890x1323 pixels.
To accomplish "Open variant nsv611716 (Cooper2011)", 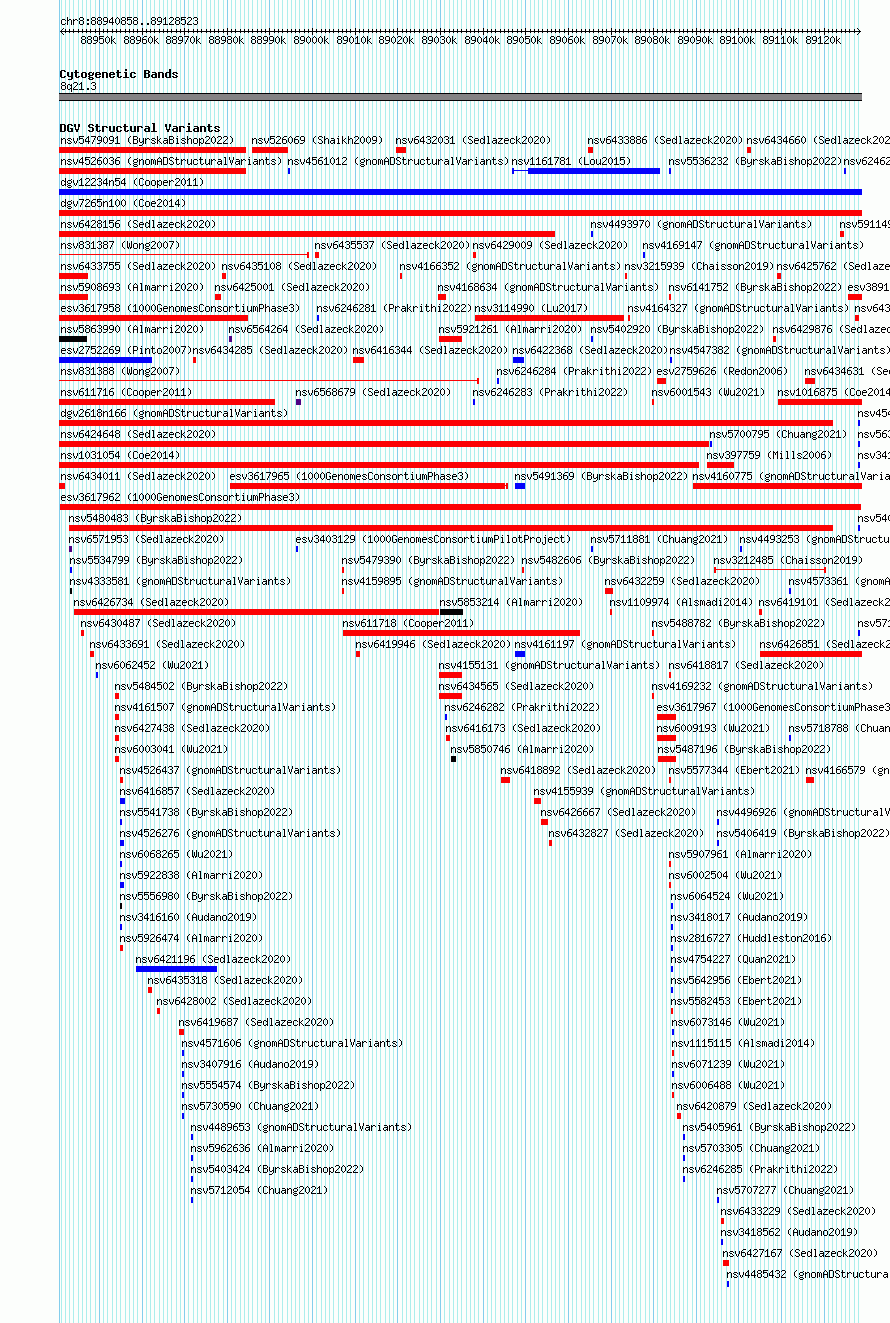I will (x=126, y=393).
